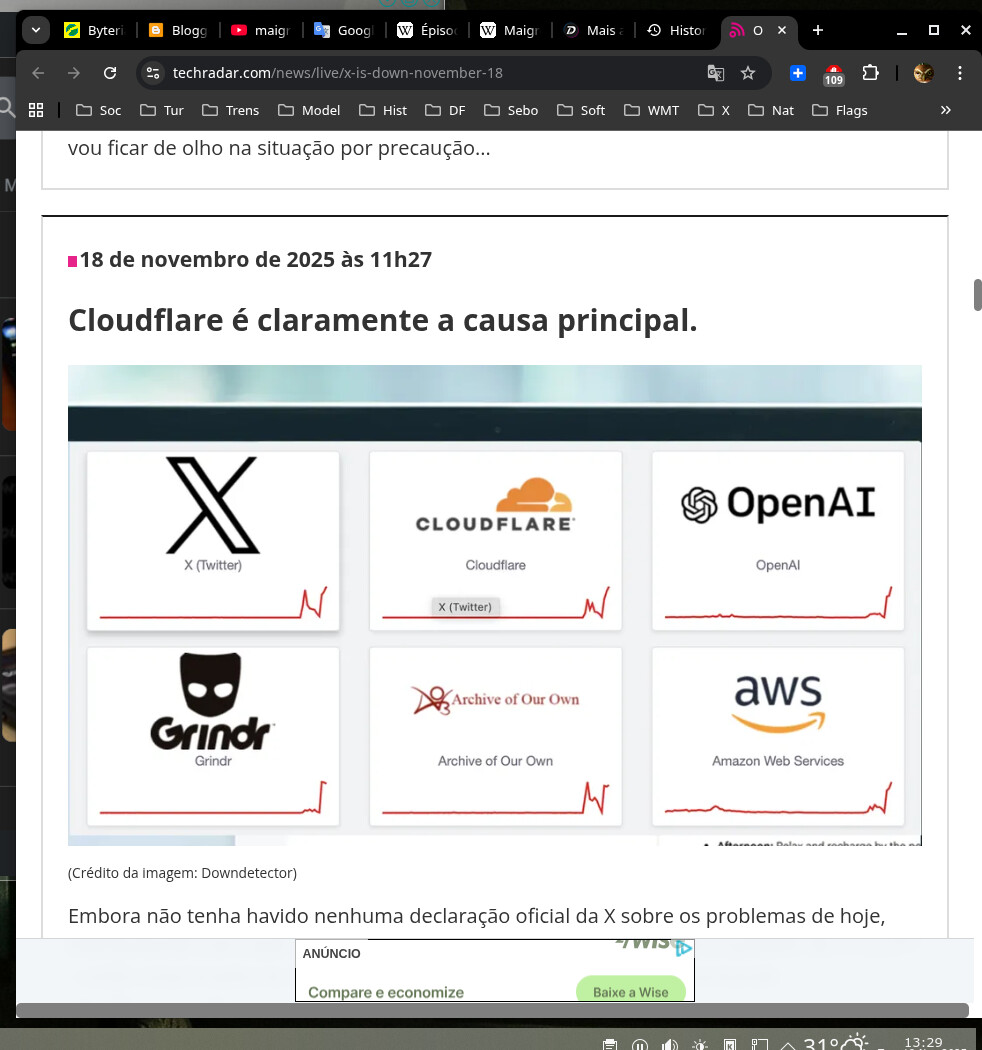Switch to the Wikipedia Épiso tab
Screen dimensions: 982x1050
427,30
